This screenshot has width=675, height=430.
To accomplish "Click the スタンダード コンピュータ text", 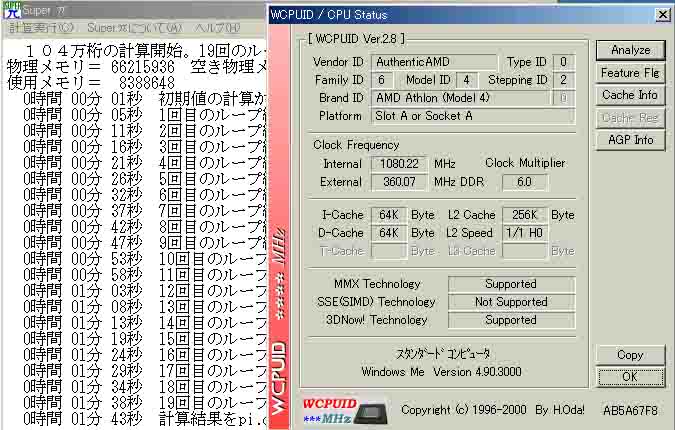I will [x=443, y=354].
